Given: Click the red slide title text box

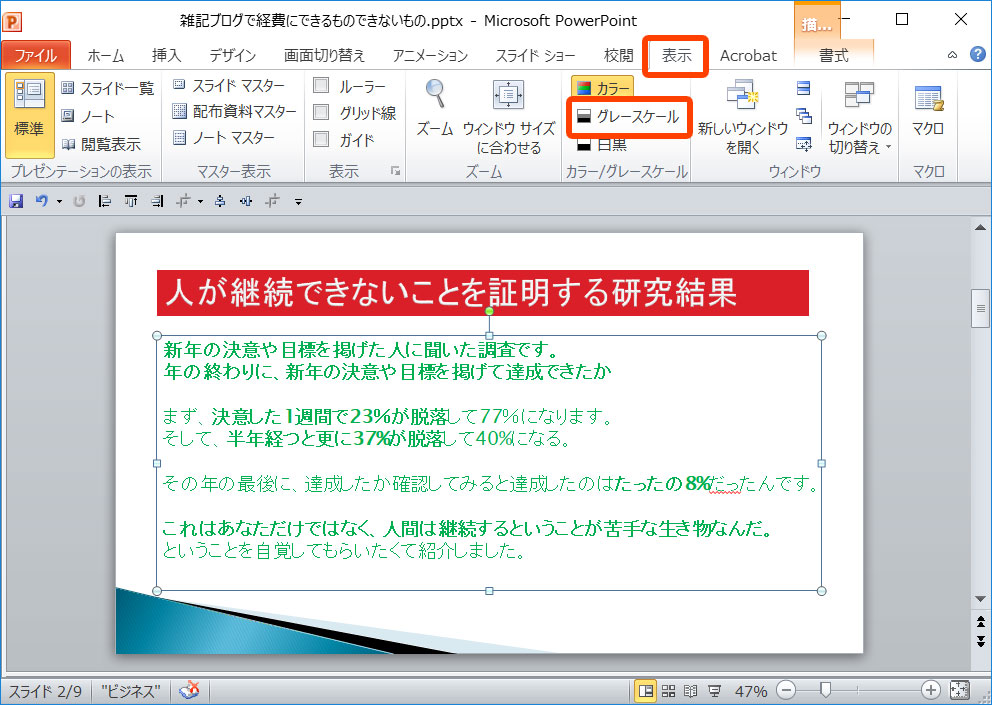Looking at the screenshot, I should point(482,293).
